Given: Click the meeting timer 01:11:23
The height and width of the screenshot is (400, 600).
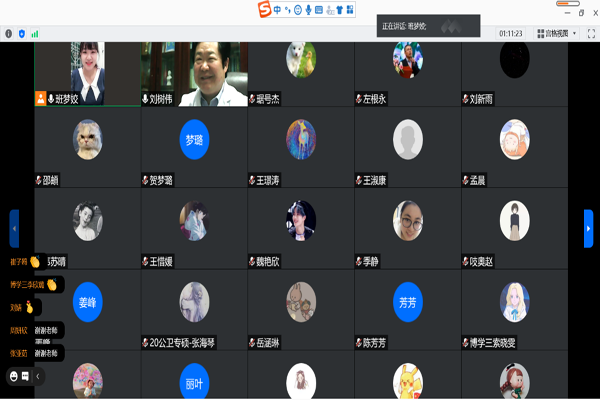Looking at the screenshot, I should pos(510,34).
